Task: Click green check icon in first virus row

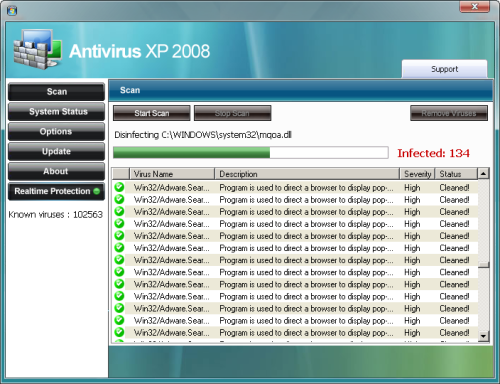Action: coord(119,187)
